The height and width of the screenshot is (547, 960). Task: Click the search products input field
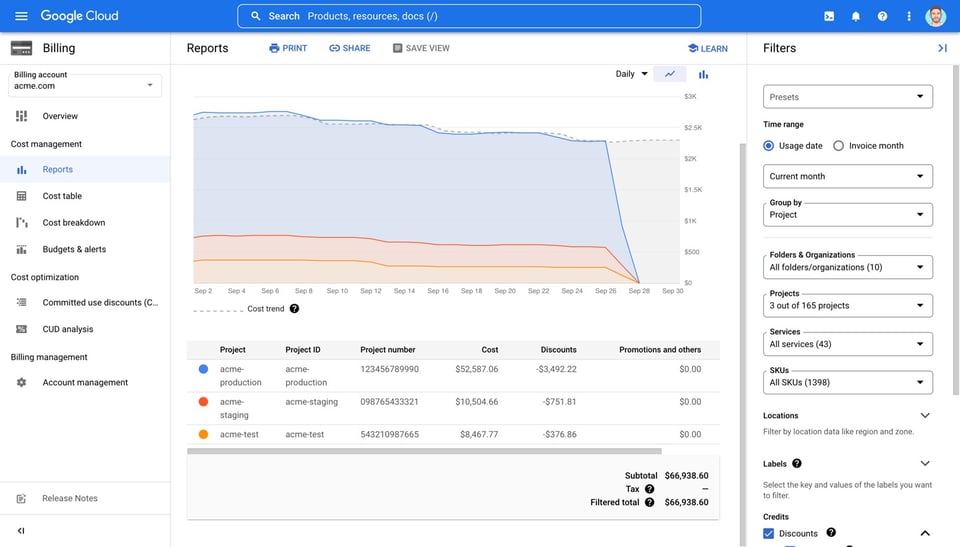tap(469, 16)
